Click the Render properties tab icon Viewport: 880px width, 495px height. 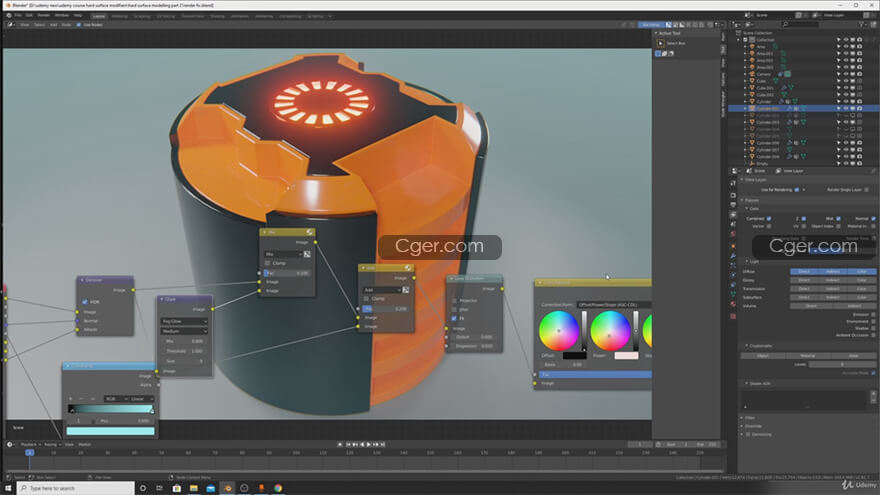[733, 195]
